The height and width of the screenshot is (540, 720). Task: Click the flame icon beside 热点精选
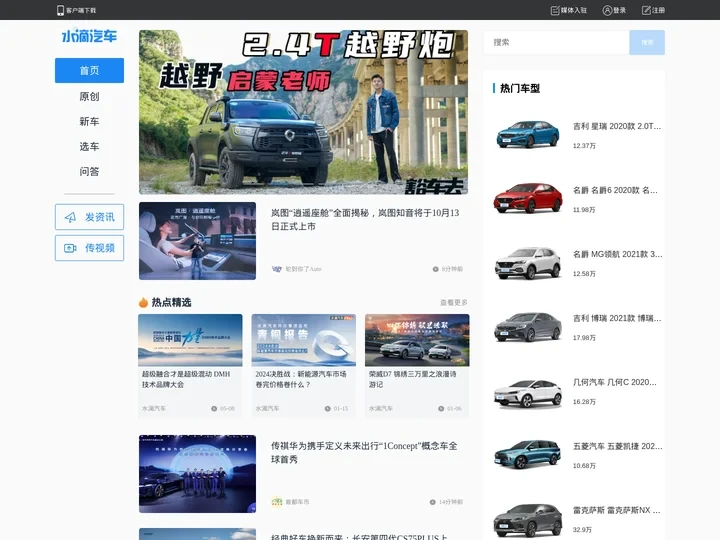[x=143, y=302]
